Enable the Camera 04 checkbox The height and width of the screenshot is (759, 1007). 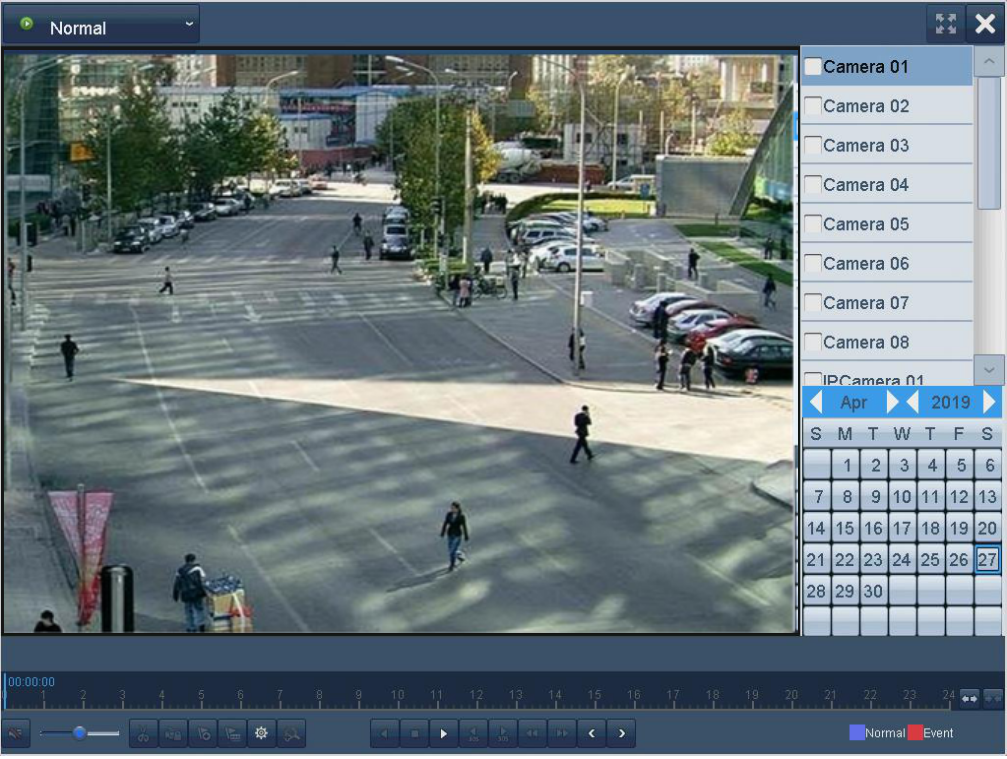(x=814, y=185)
